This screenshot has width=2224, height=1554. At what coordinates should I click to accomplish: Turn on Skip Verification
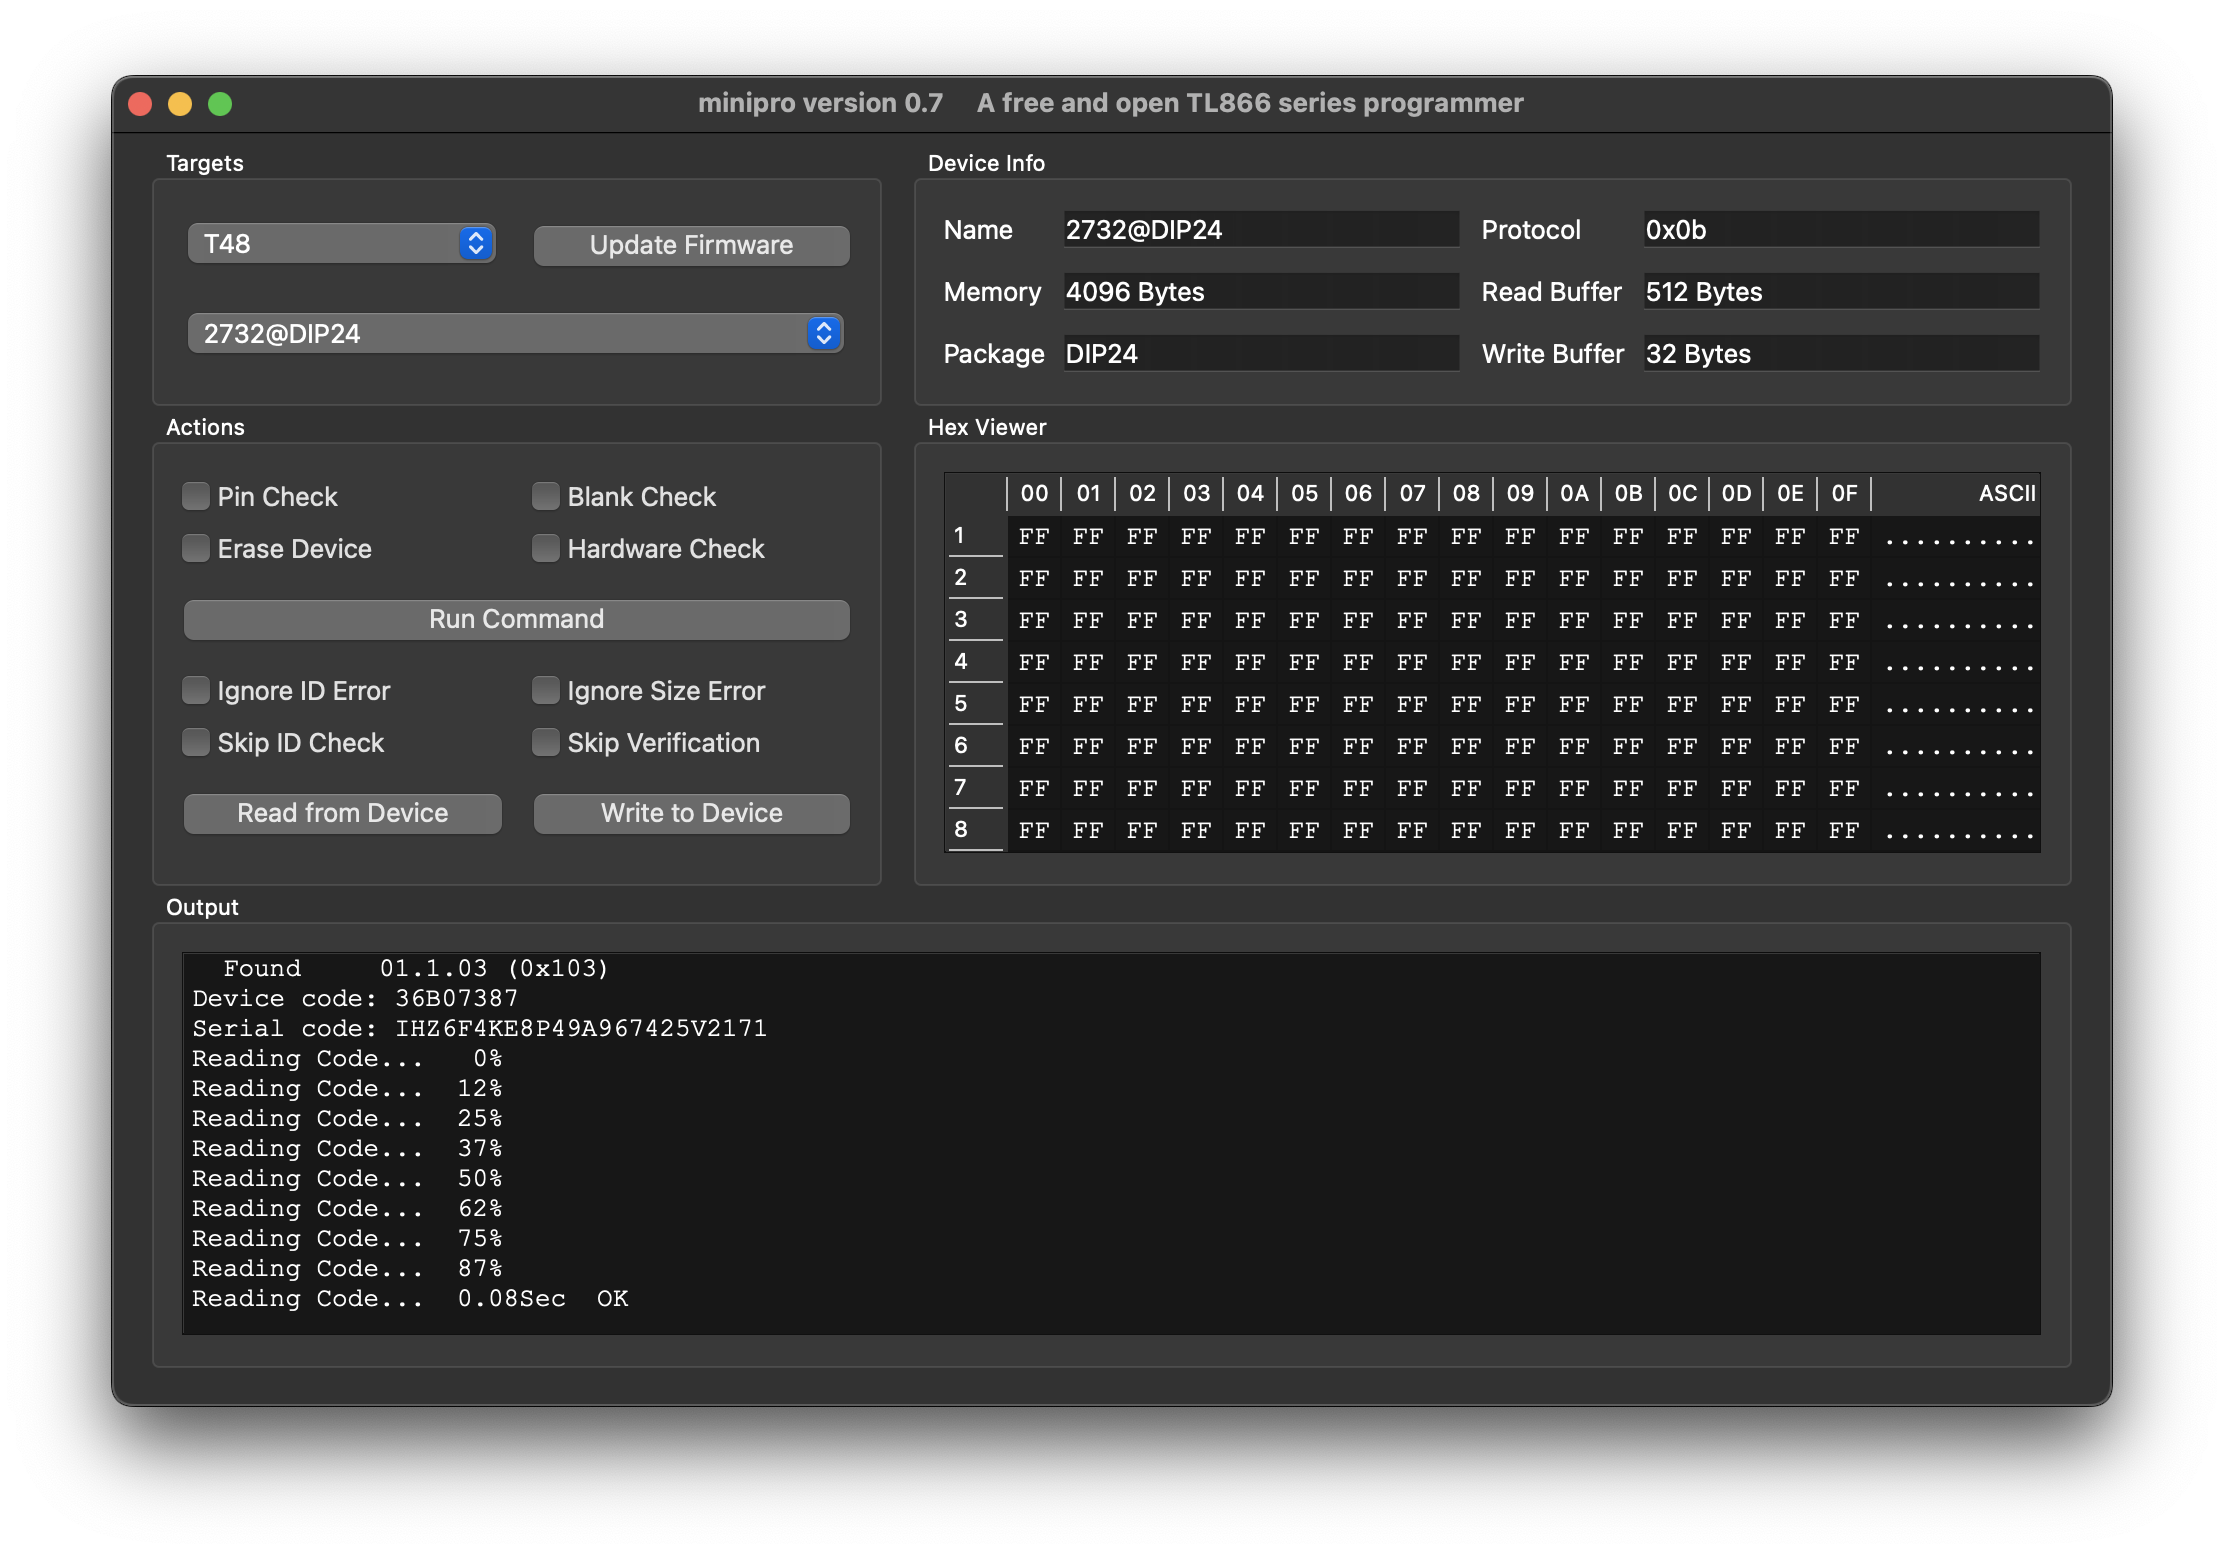(x=546, y=742)
